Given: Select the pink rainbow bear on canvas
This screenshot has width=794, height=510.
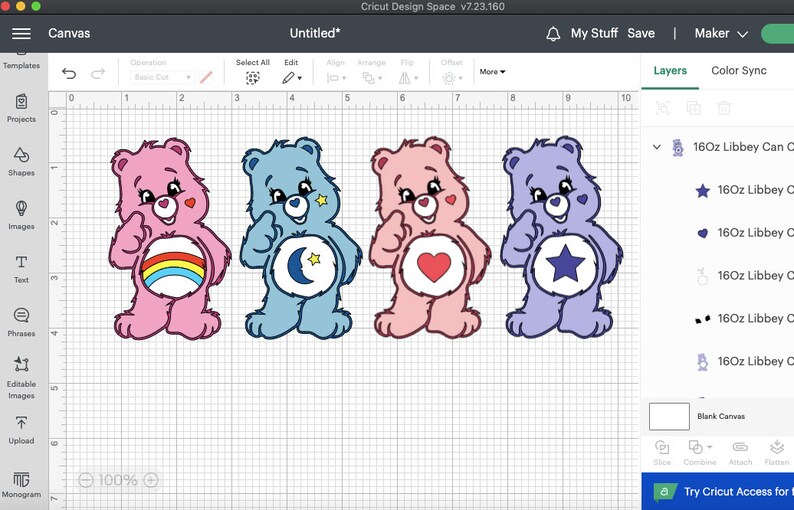Looking at the screenshot, I should pos(169,239).
